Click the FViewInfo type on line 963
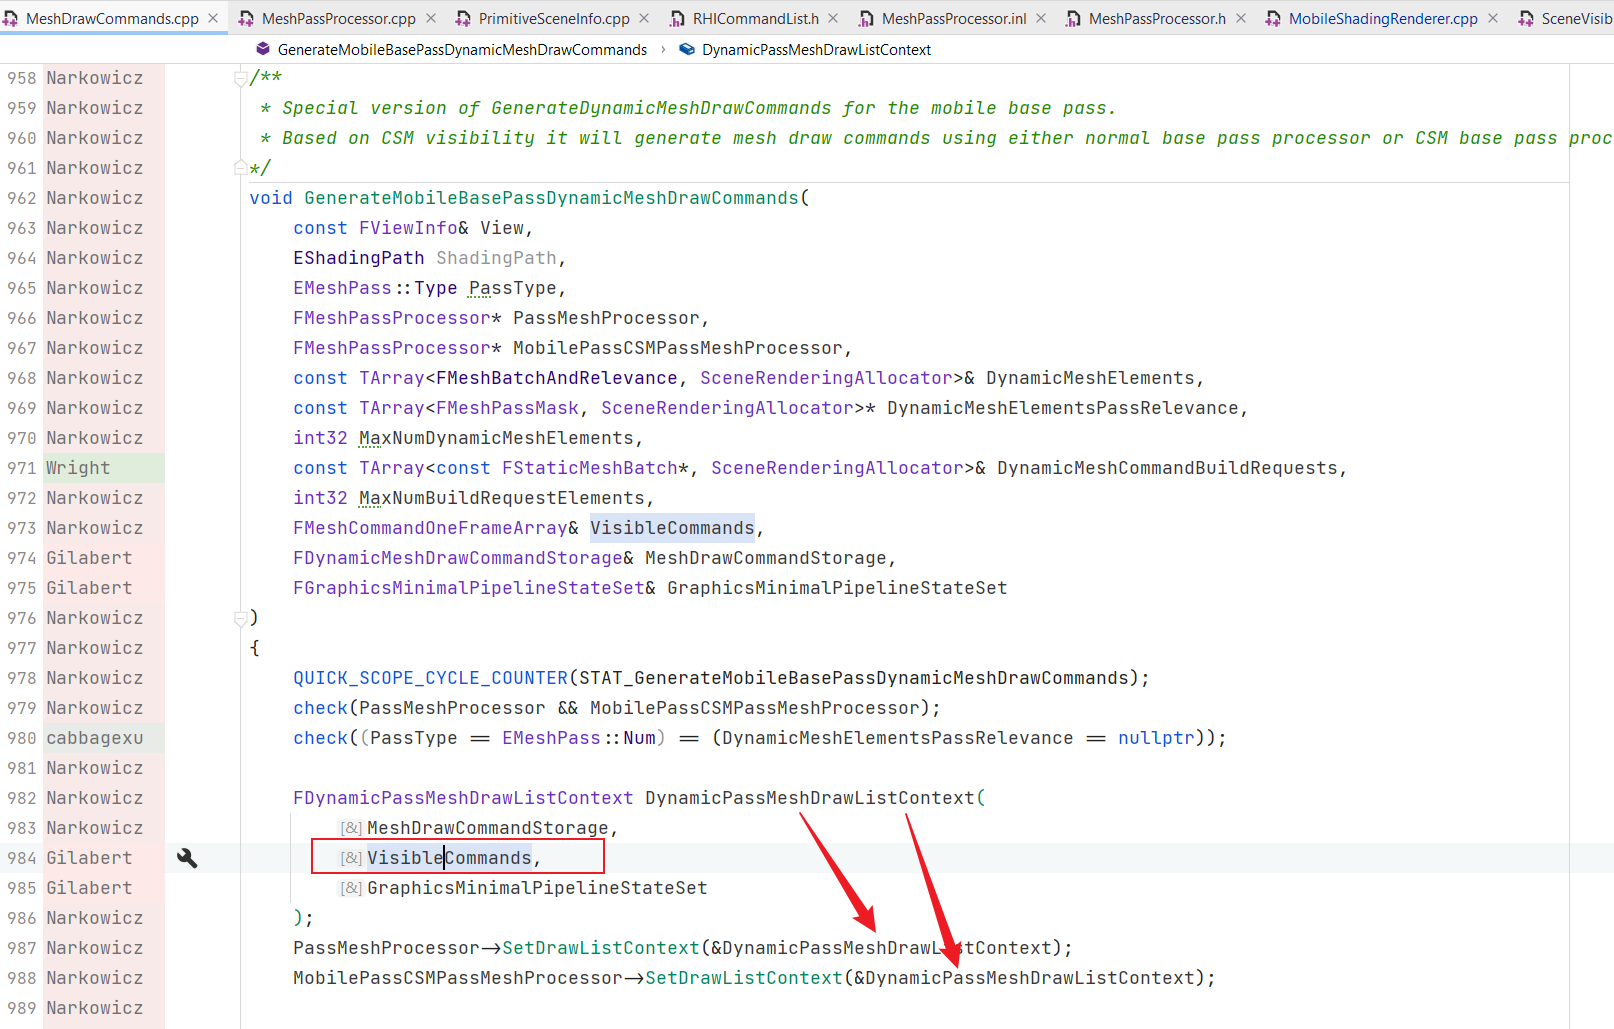This screenshot has height=1029, width=1614. 408,228
